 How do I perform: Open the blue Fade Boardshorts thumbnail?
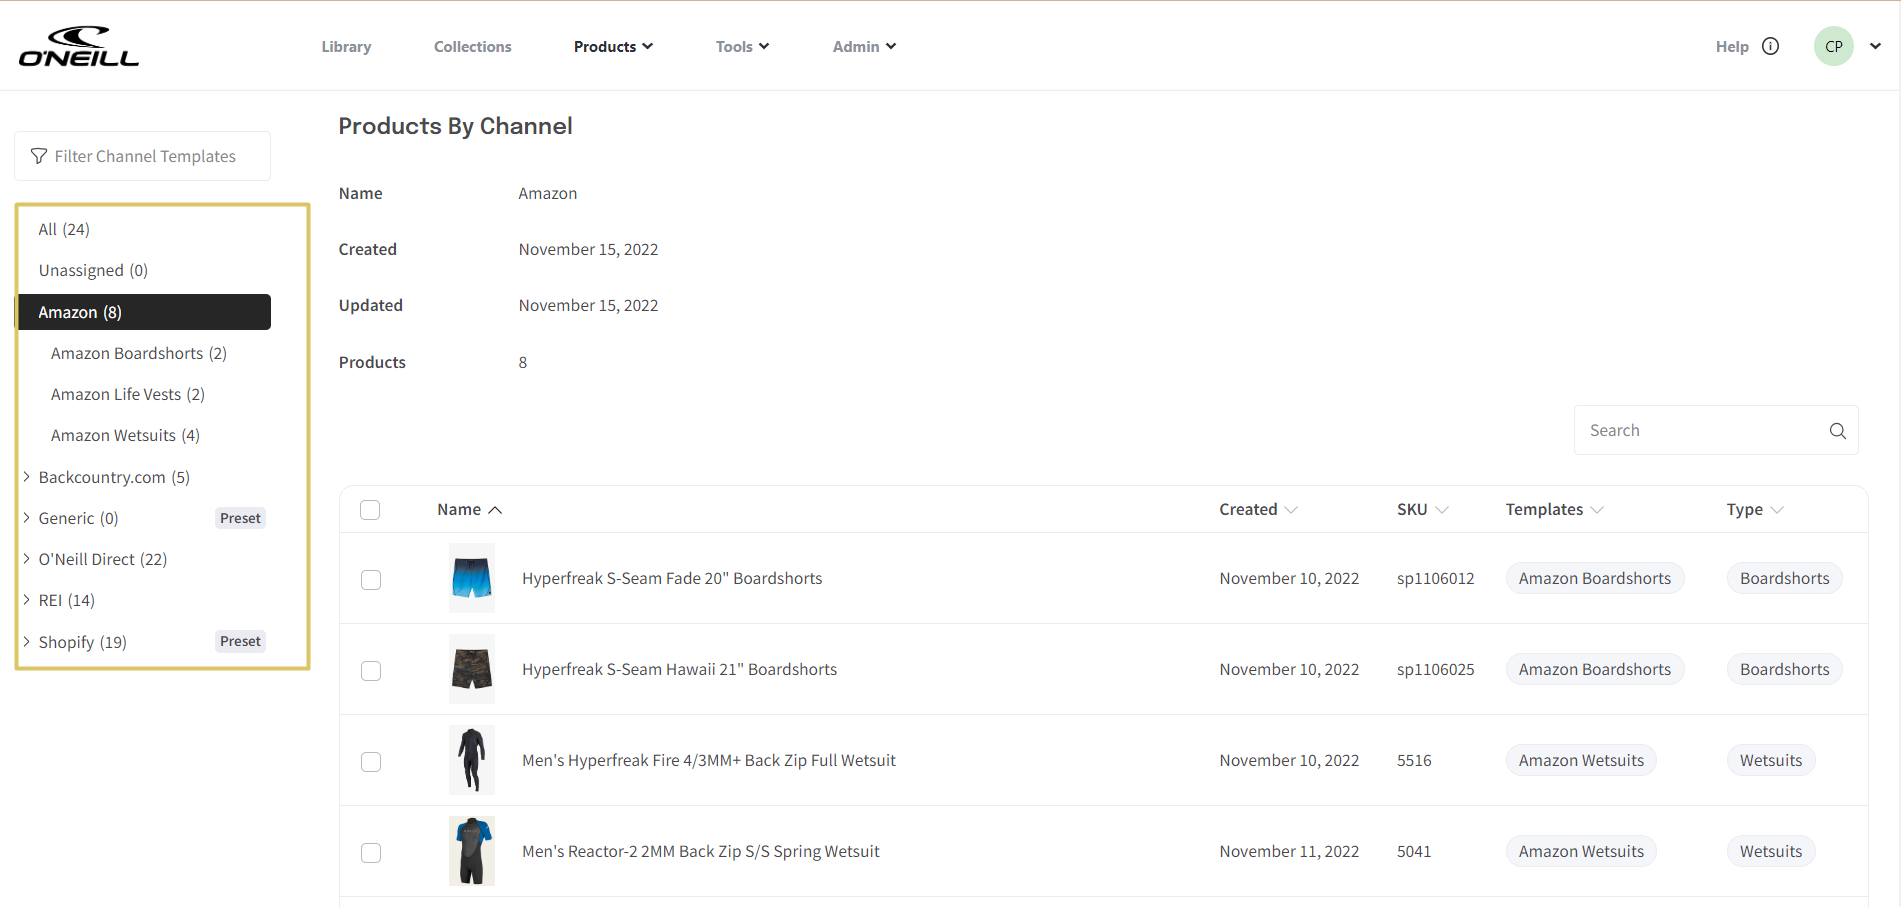pyautogui.click(x=472, y=578)
